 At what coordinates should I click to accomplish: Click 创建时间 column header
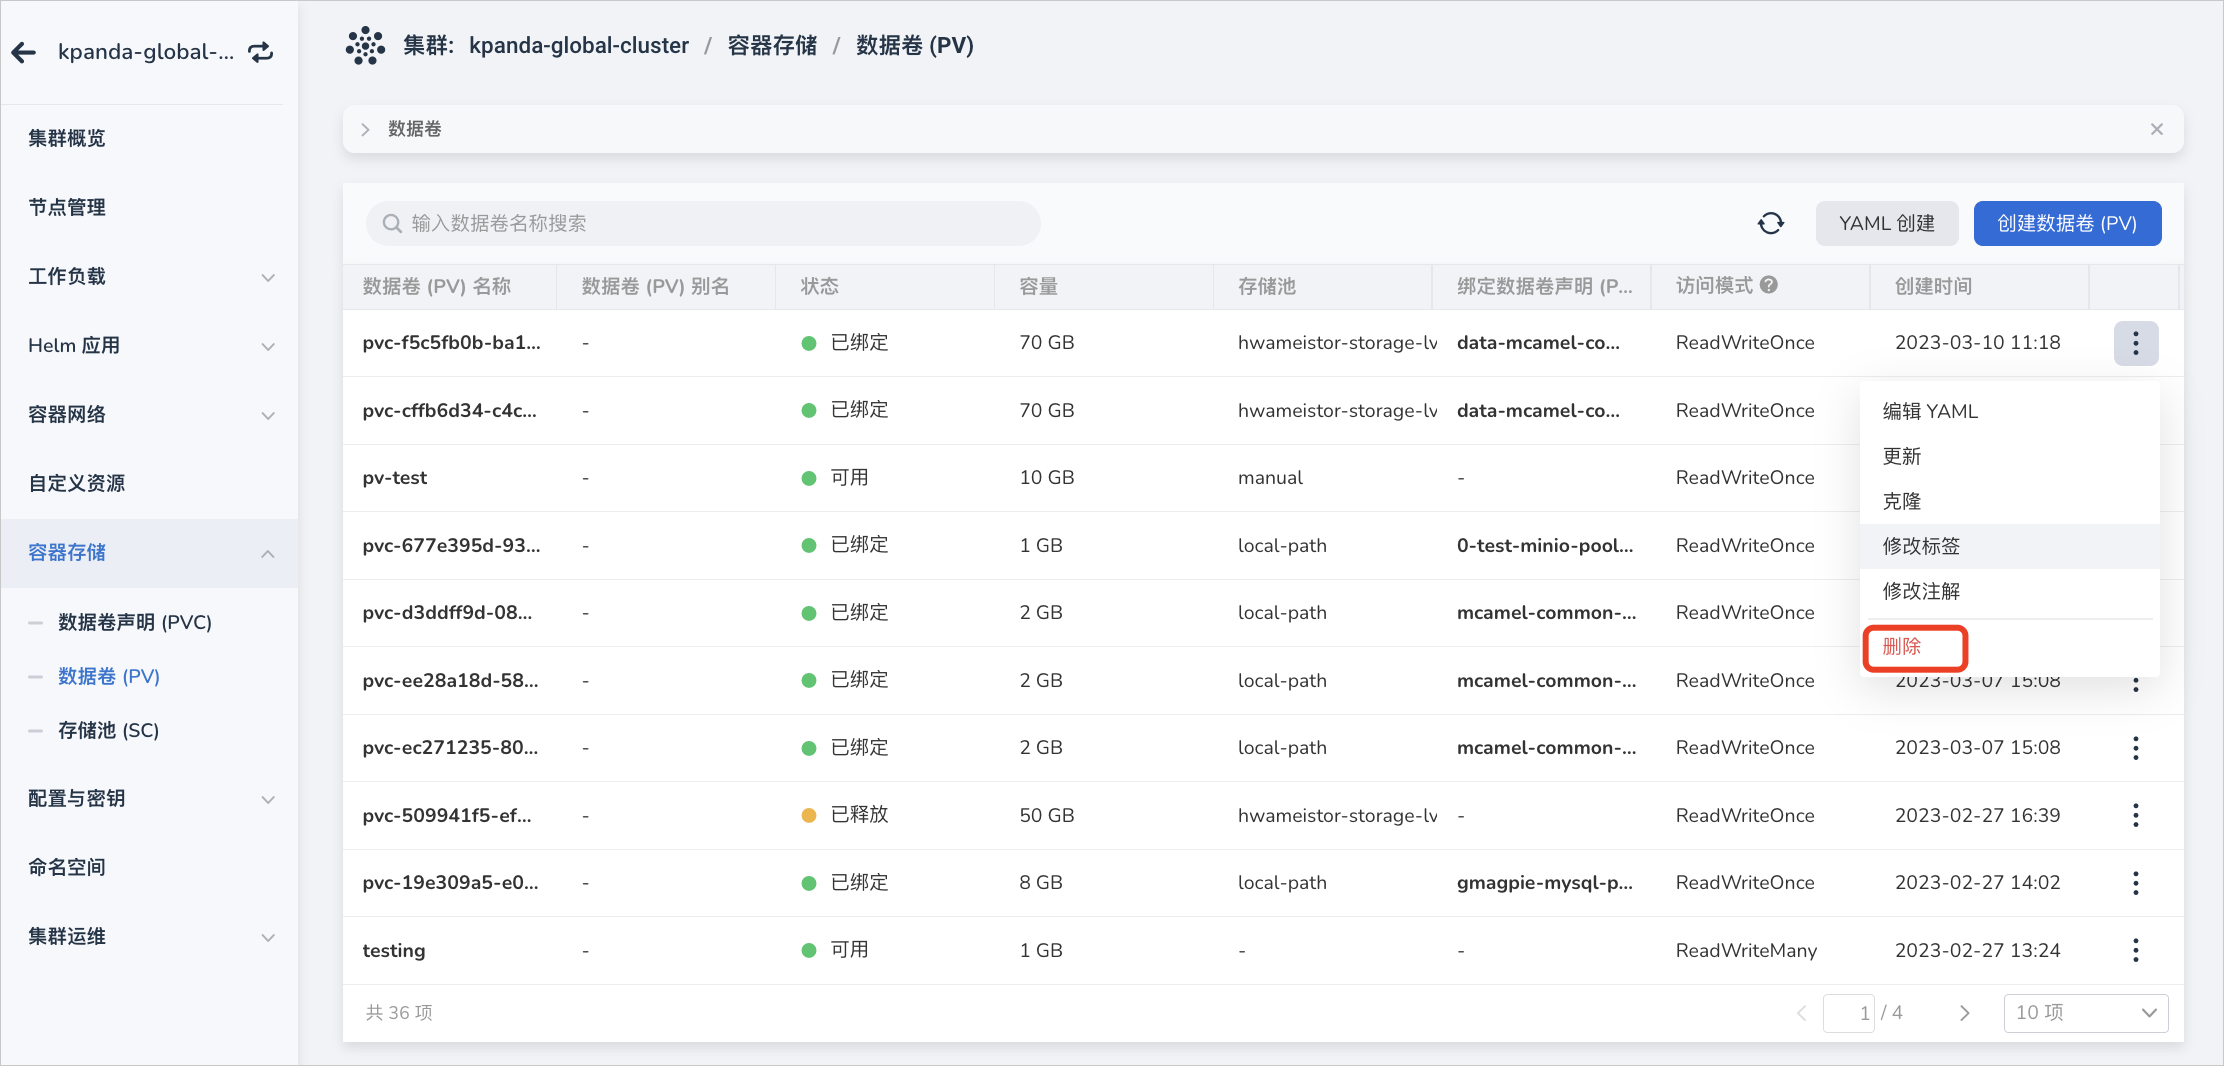click(1933, 286)
